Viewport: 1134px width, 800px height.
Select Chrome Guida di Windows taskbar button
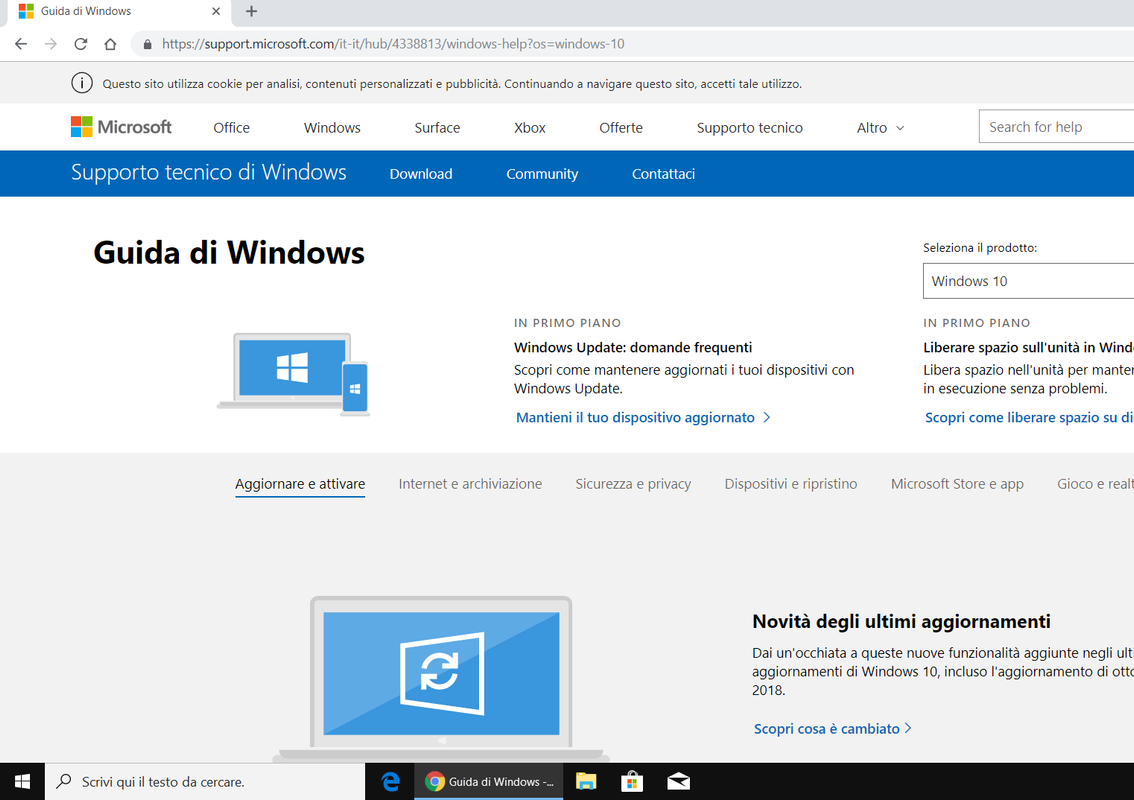[x=489, y=781]
